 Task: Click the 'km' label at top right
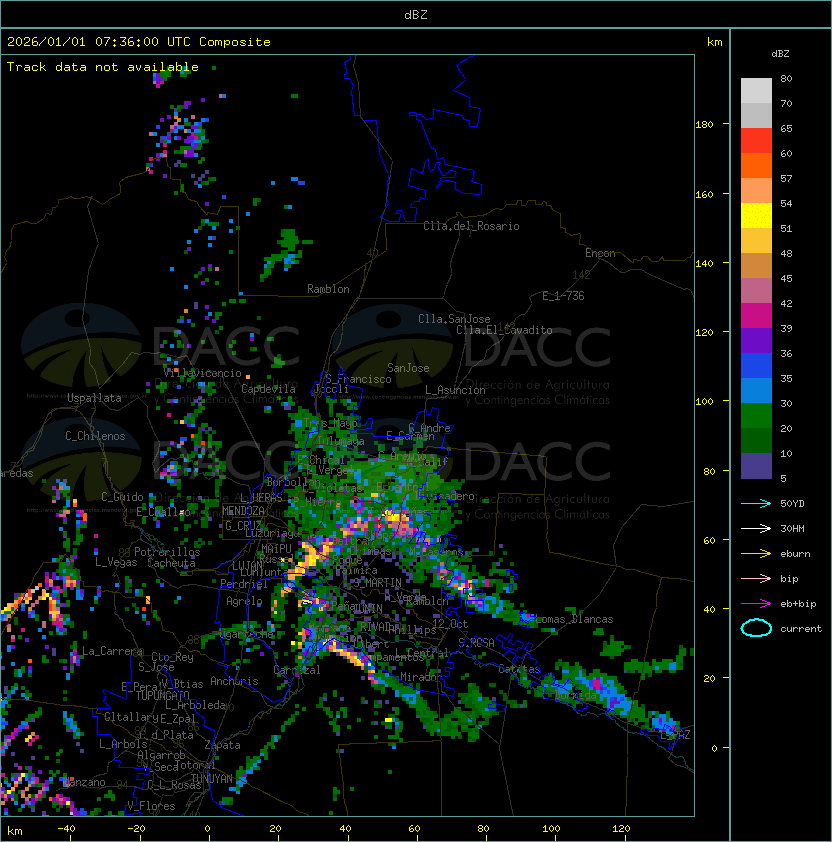(x=714, y=42)
